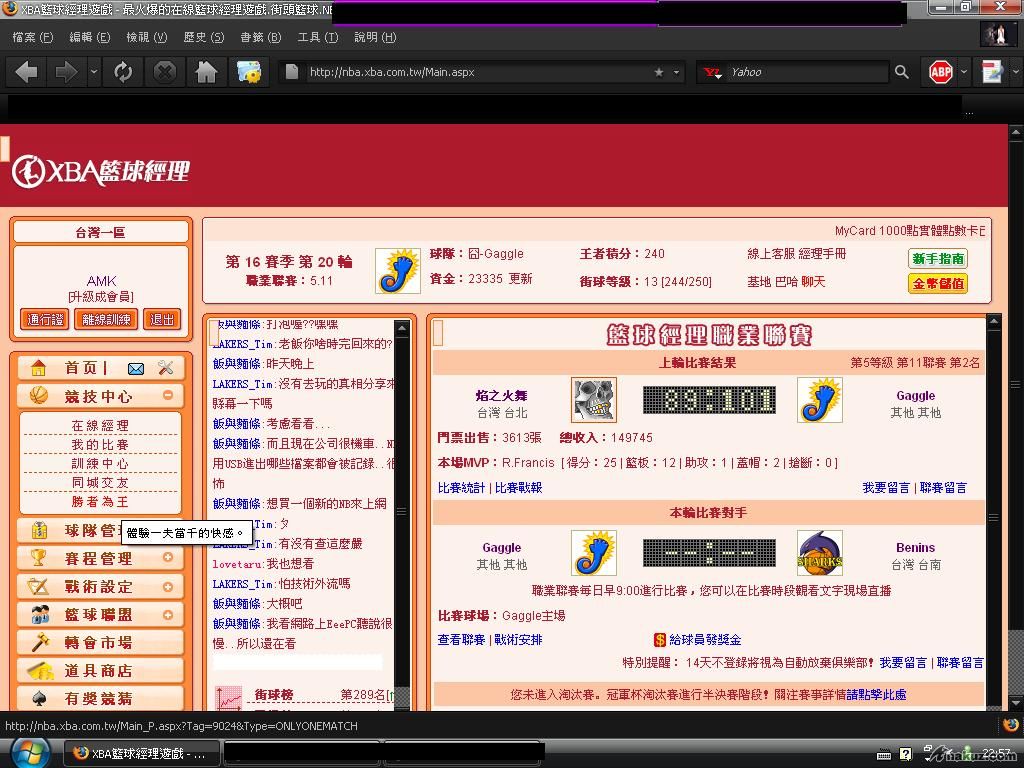This screenshot has height=768, width=1024.
Task: Click the Windows Start orb
Action: point(30,752)
